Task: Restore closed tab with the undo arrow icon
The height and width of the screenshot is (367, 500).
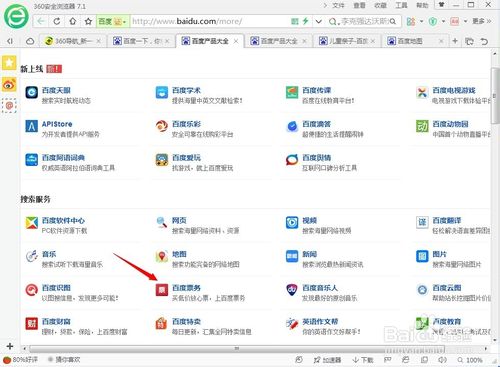Action: click(x=484, y=41)
